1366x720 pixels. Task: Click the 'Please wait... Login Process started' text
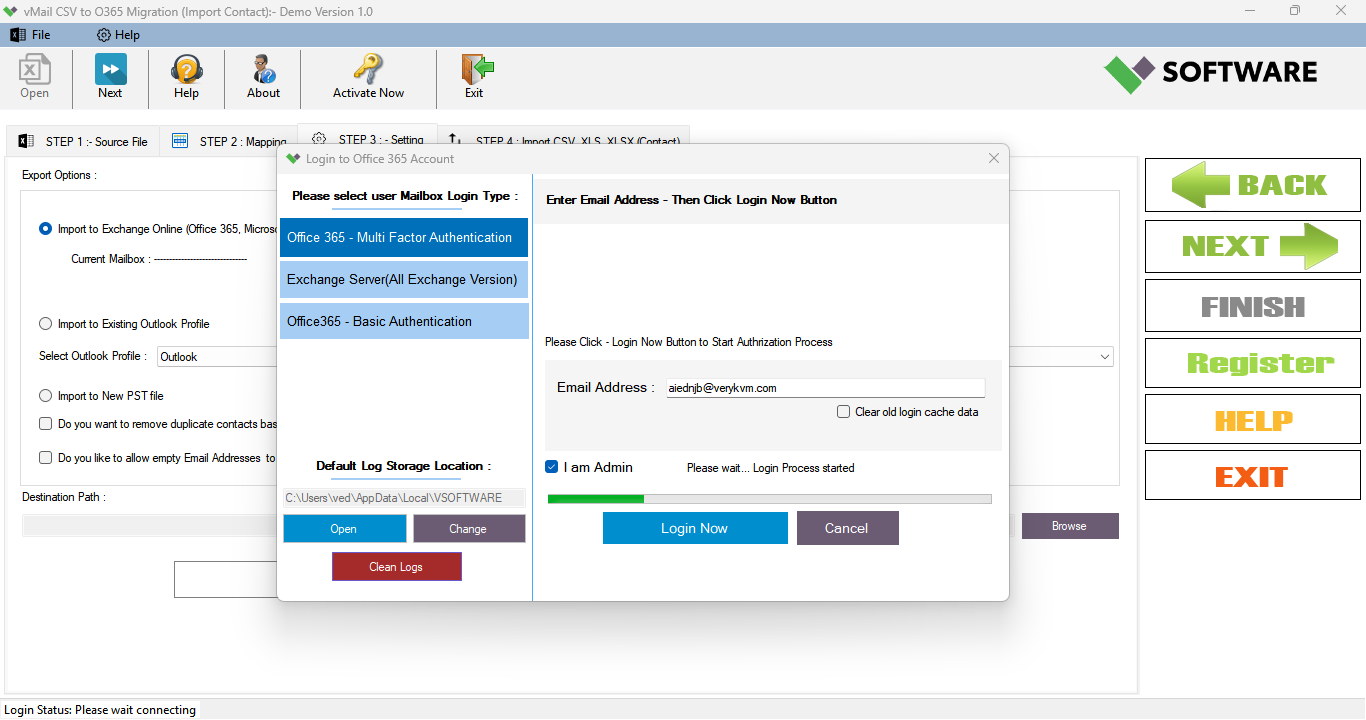pyautogui.click(x=771, y=468)
